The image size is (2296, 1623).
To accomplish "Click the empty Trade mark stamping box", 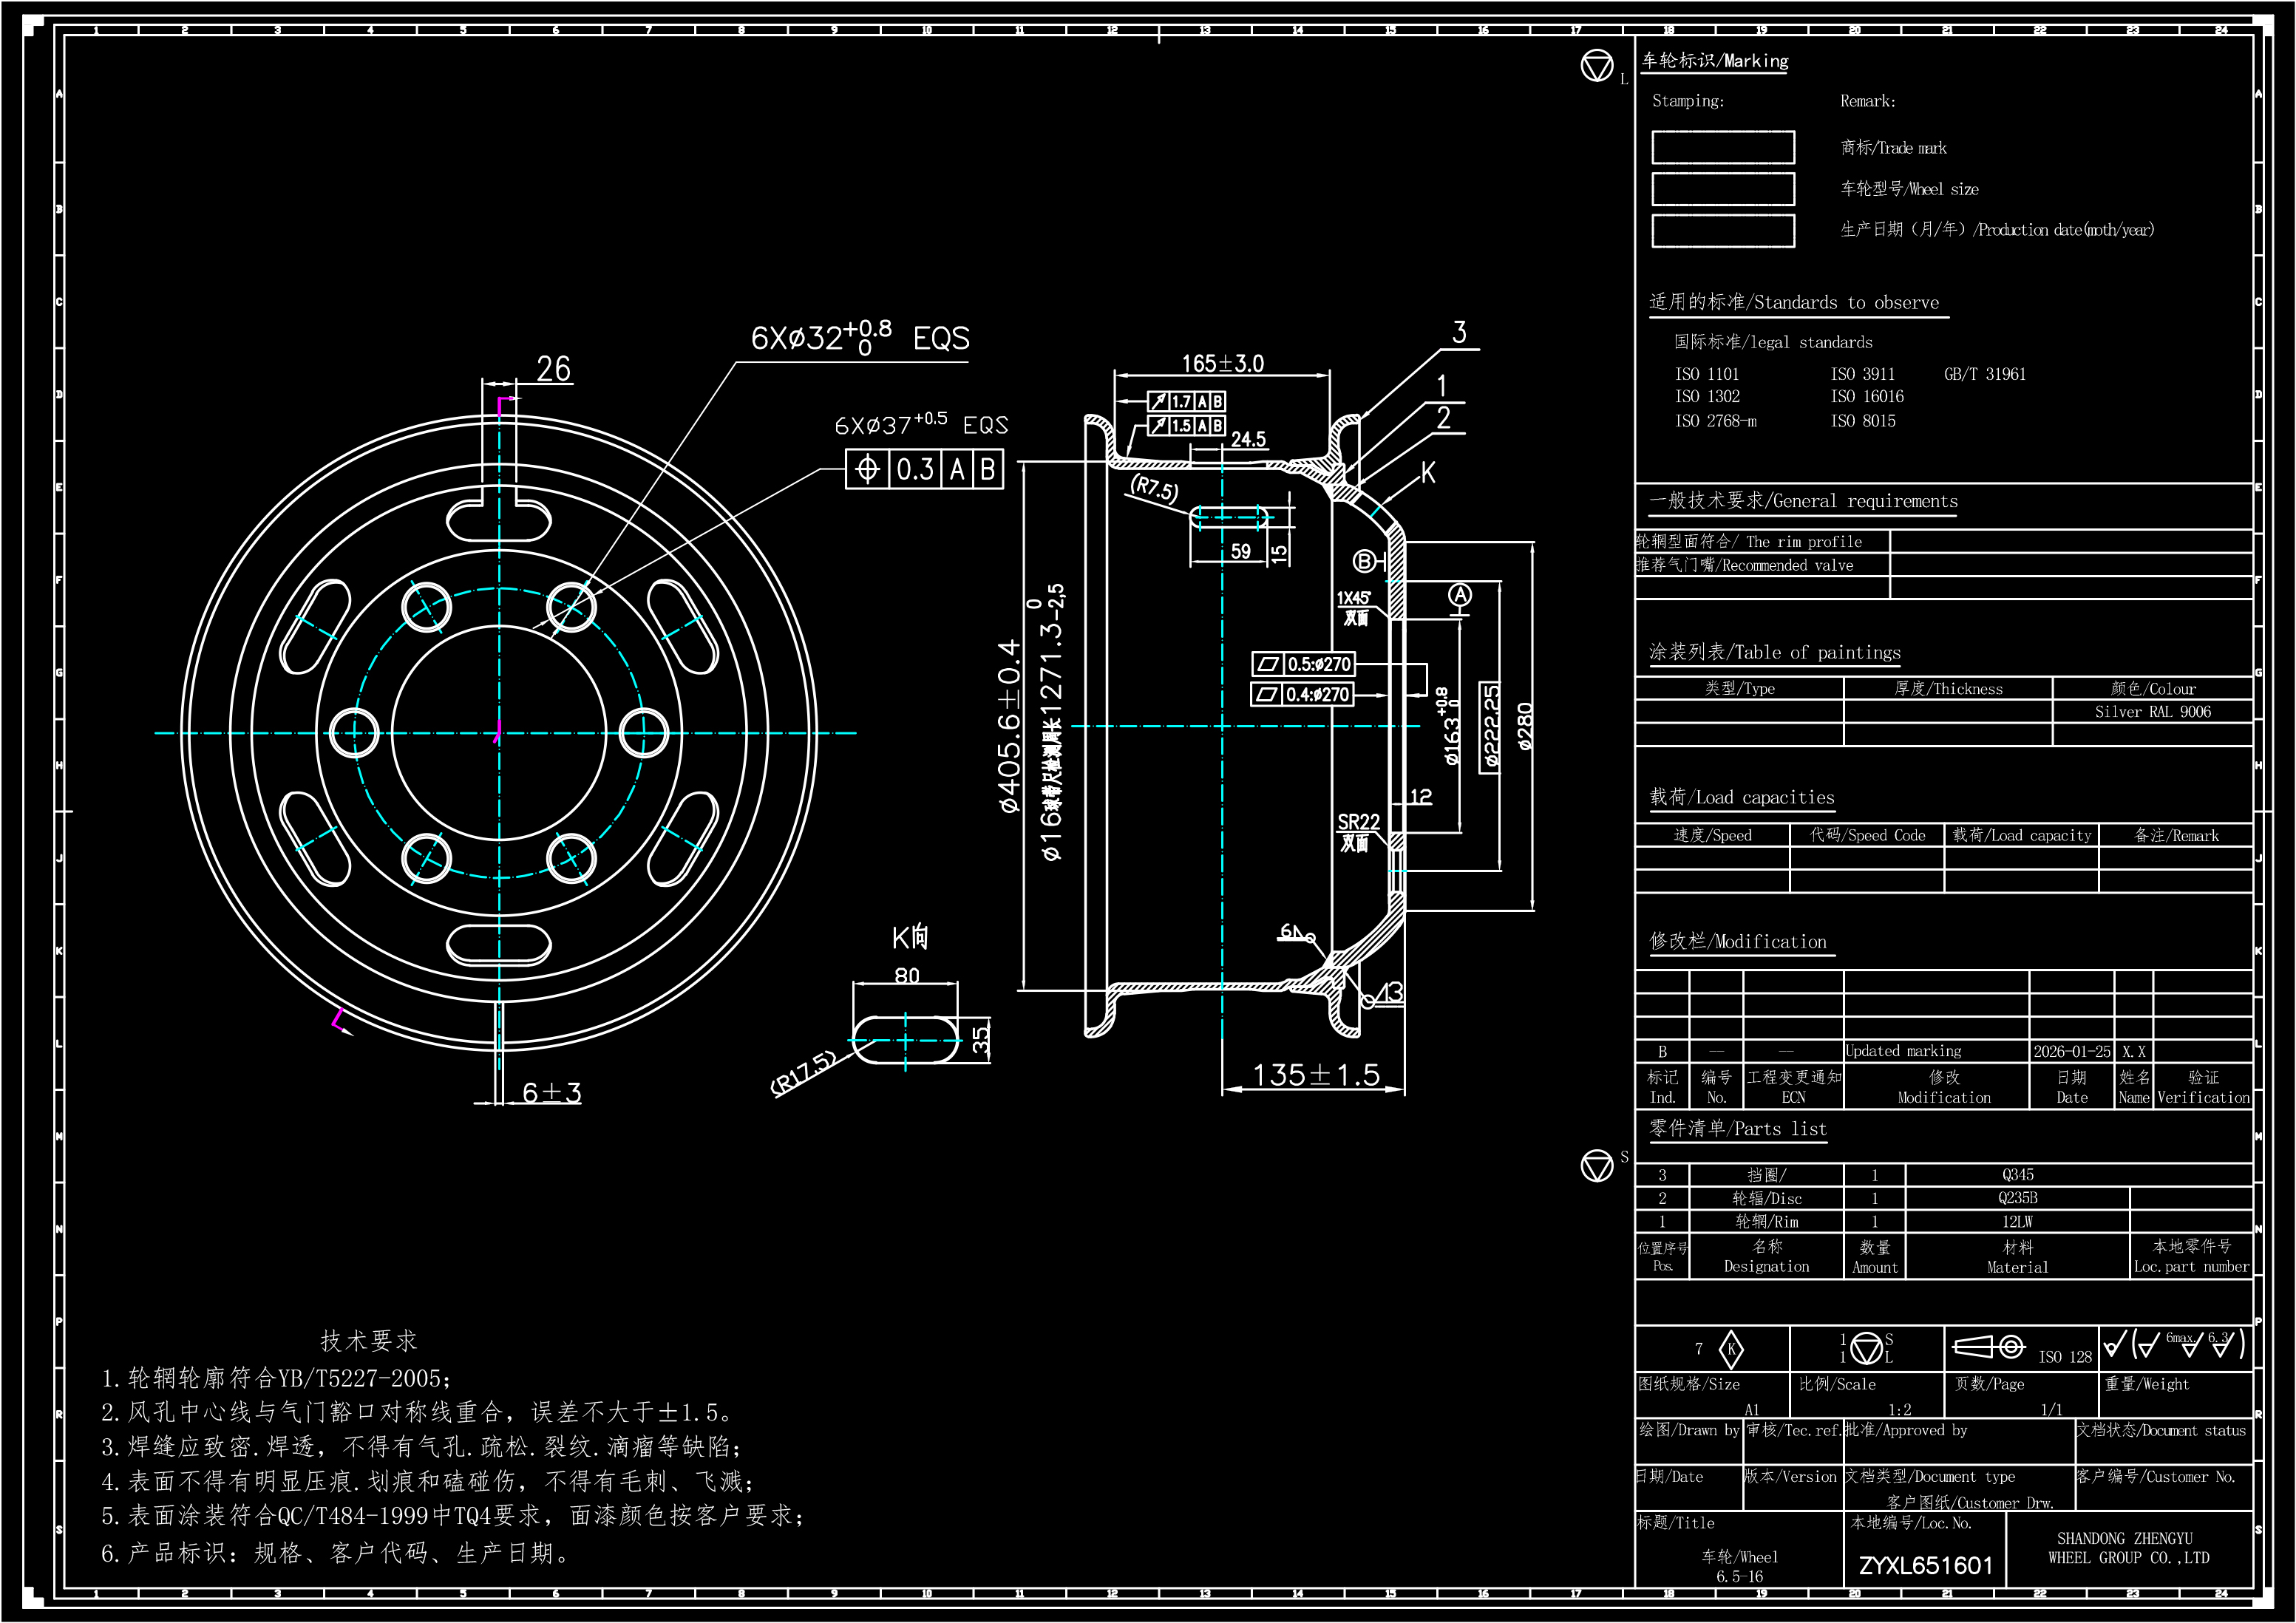I will pos(1722,147).
